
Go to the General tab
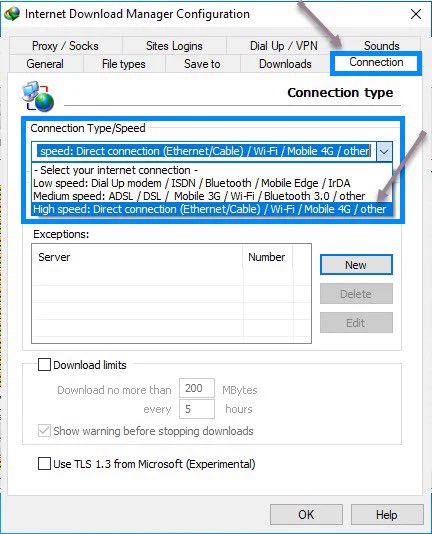coord(45,64)
